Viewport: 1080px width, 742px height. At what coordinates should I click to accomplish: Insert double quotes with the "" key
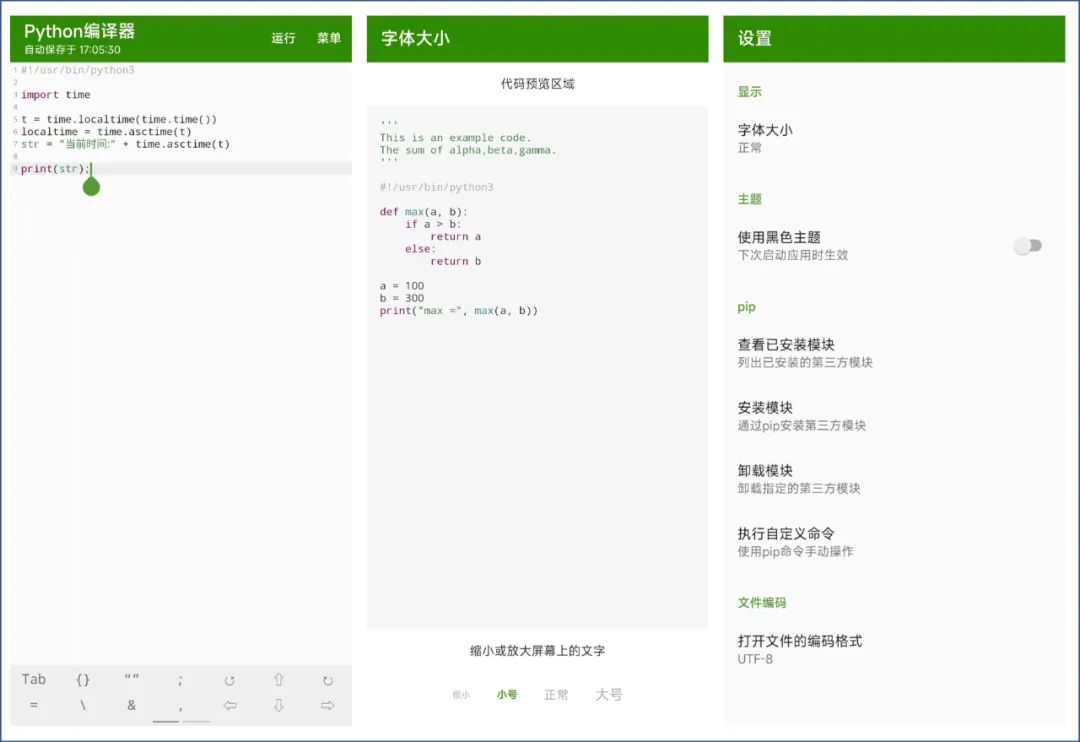point(132,678)
